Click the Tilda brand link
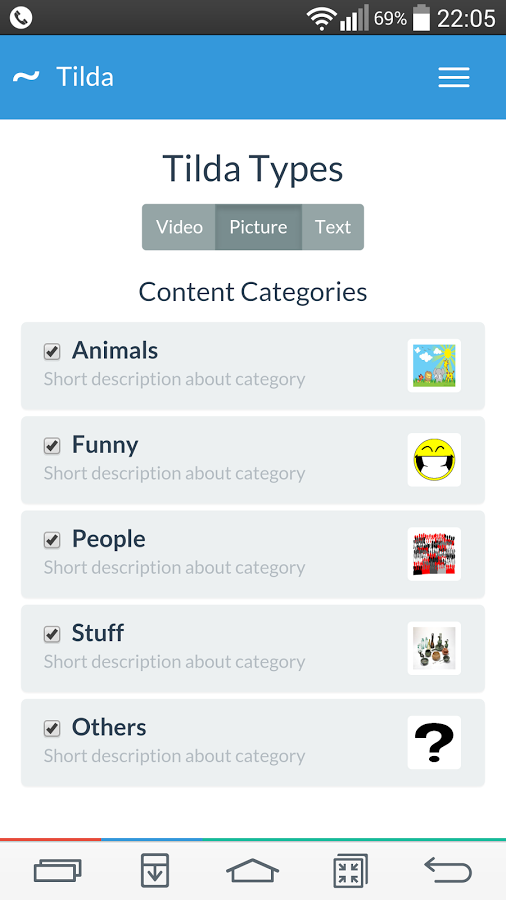The image size is (506, 900). coord(85,77)
